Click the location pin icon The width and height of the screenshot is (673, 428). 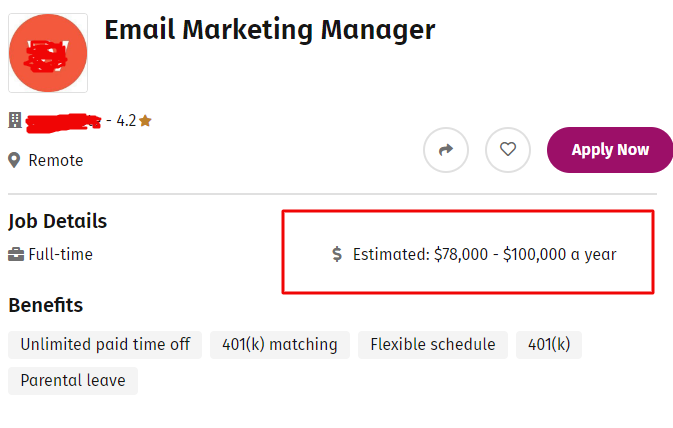click(15, 160)
